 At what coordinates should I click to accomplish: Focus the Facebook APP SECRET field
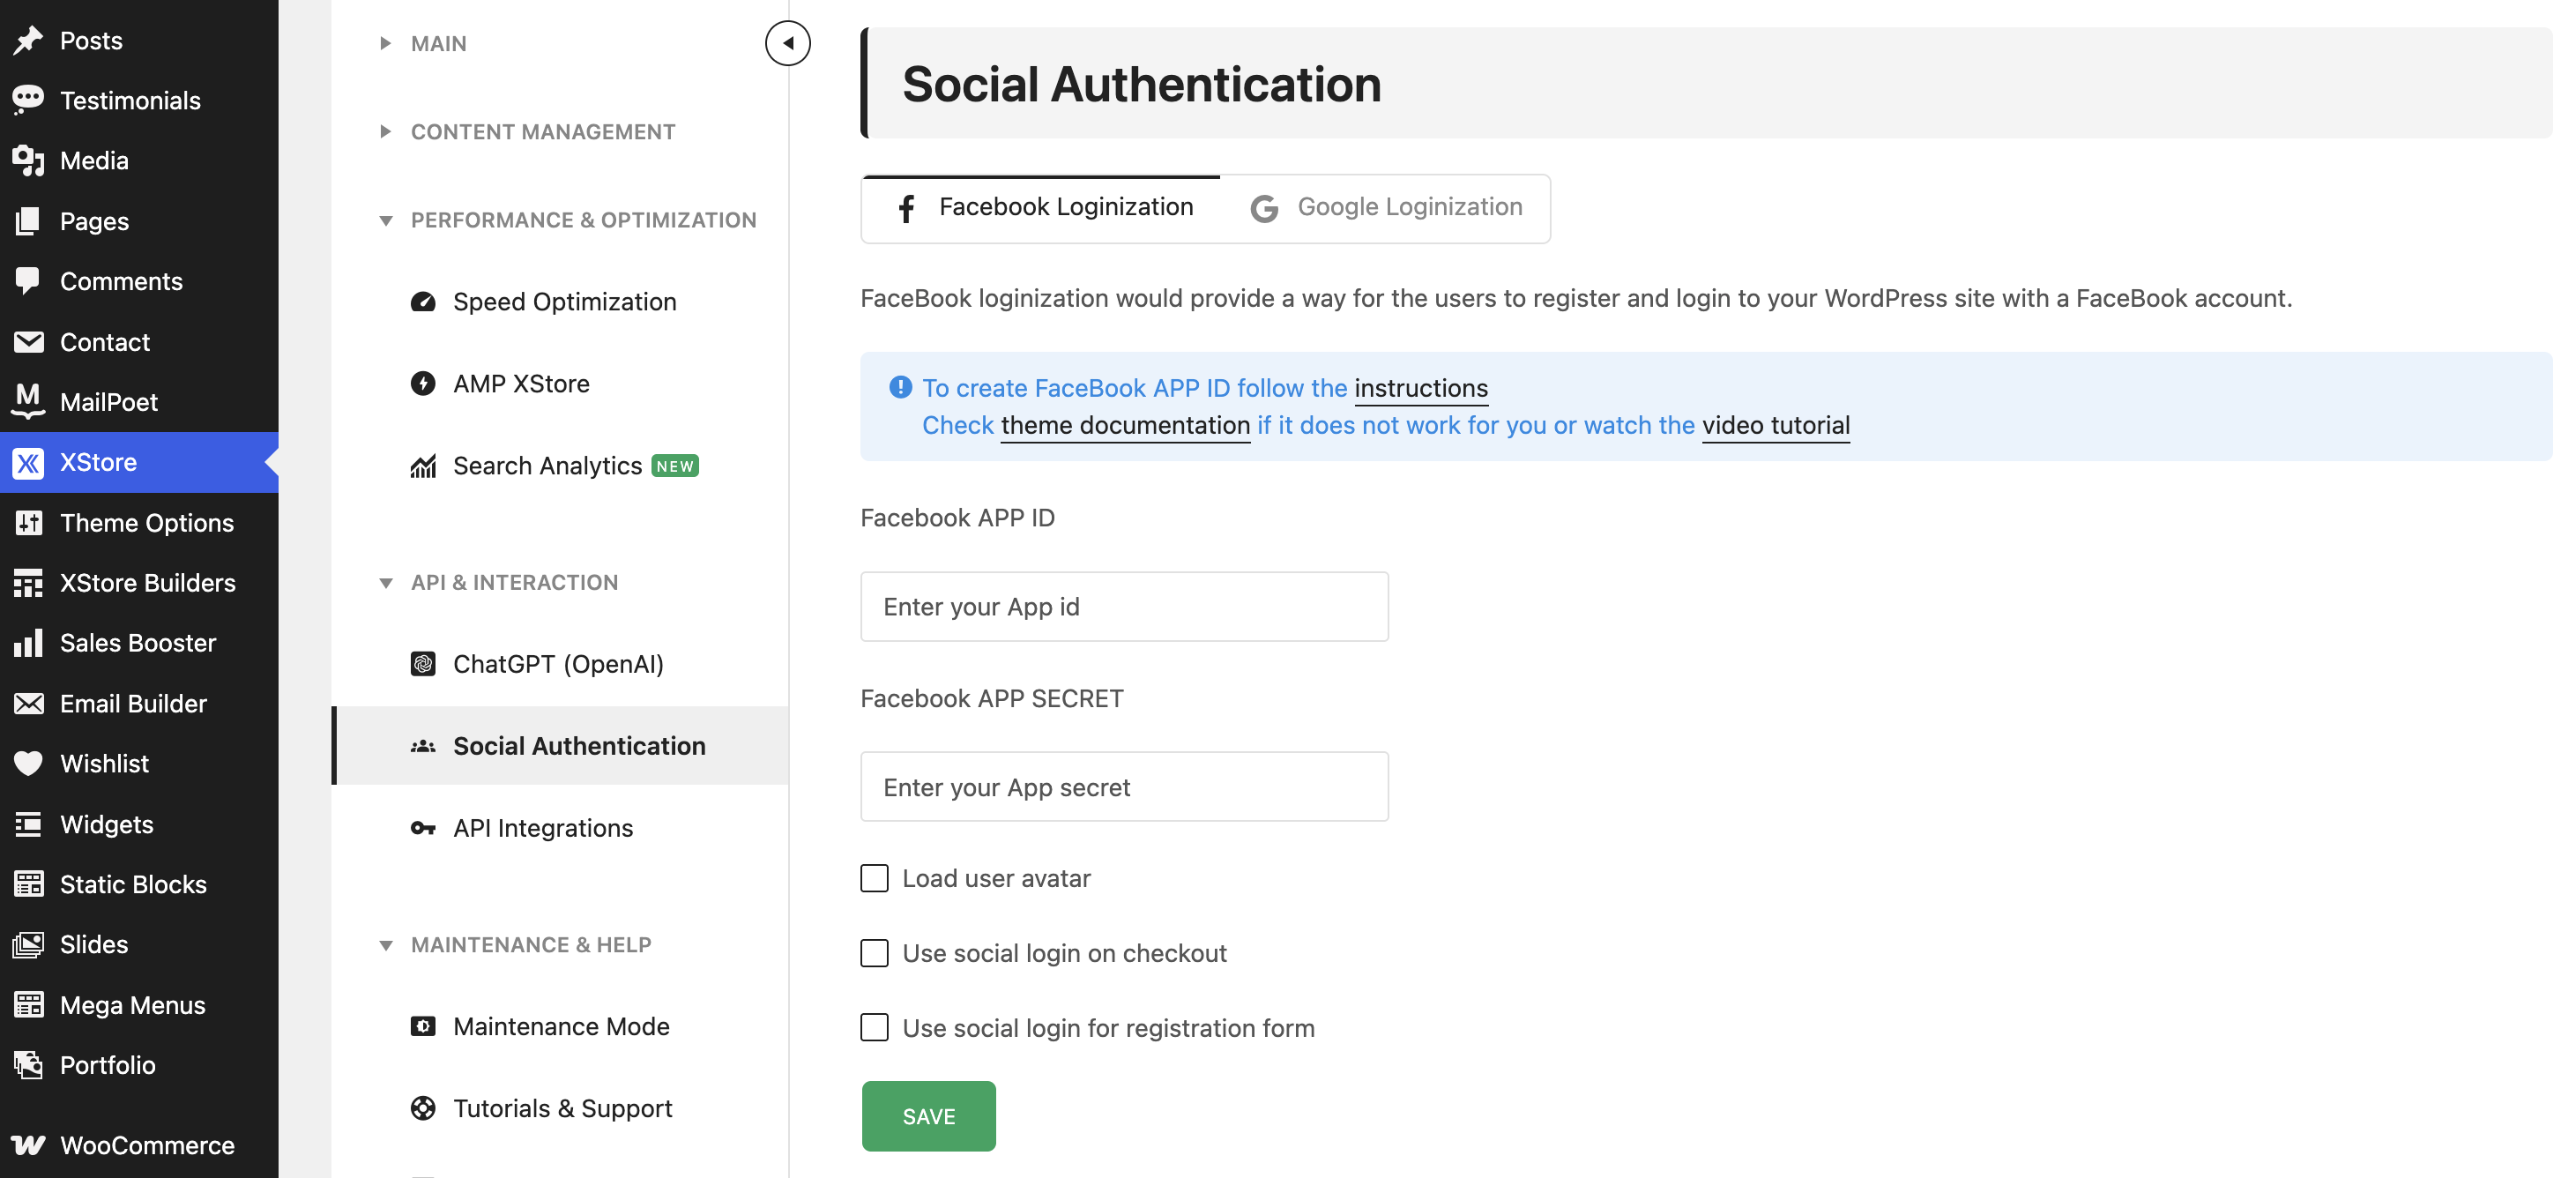1124,787
